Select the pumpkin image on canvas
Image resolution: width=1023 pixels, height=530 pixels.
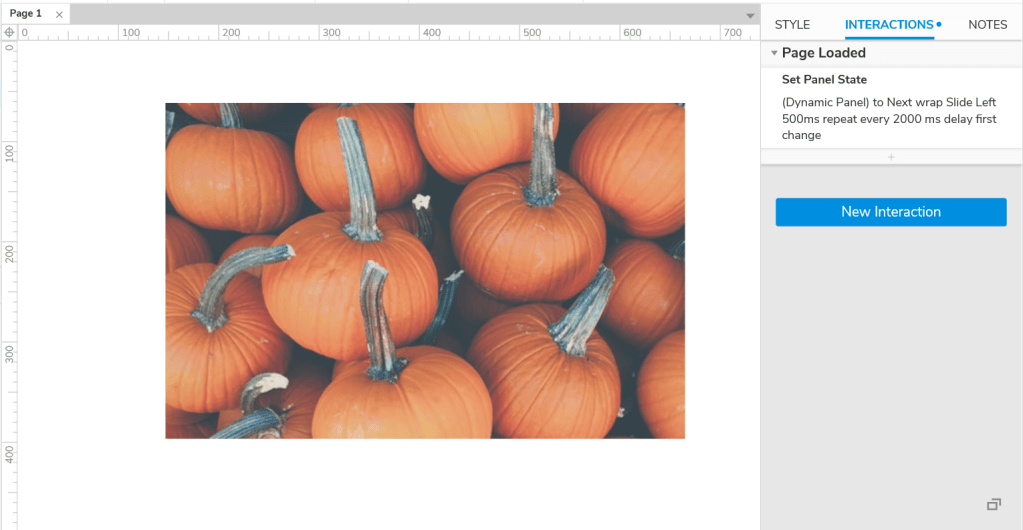(425, 270)
